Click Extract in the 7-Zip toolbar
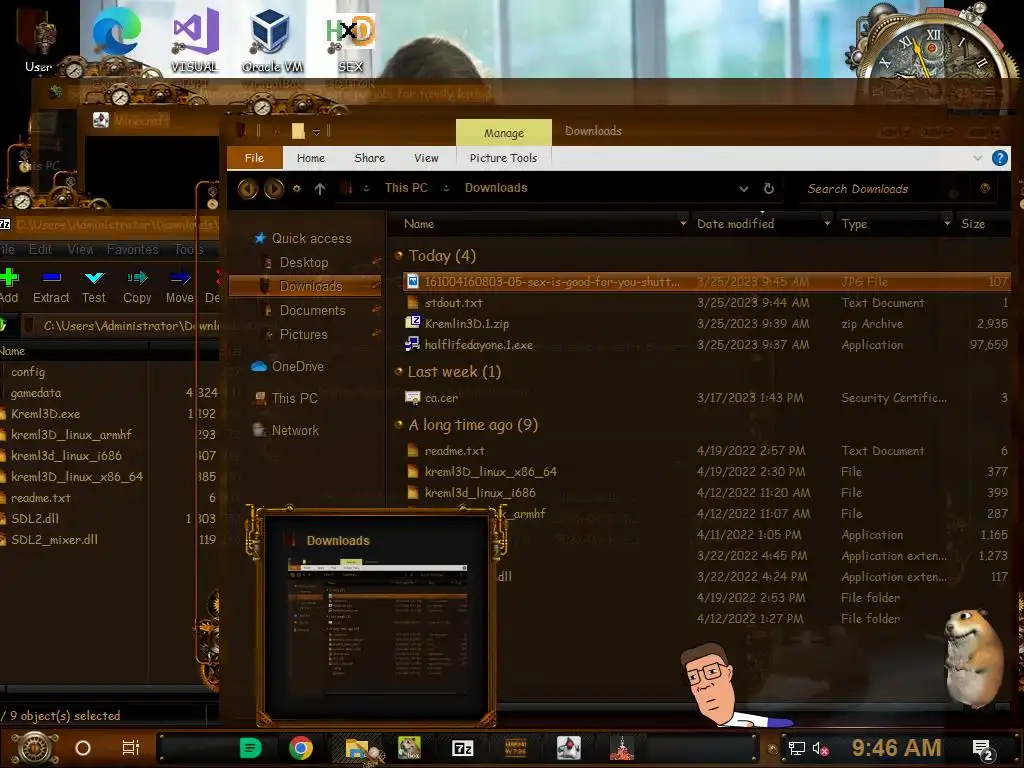 point(51,286)
